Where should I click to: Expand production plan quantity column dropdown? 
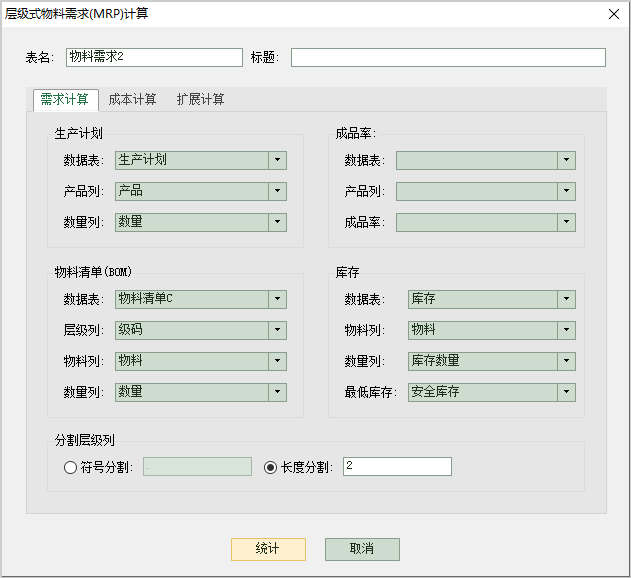(277, 222)
